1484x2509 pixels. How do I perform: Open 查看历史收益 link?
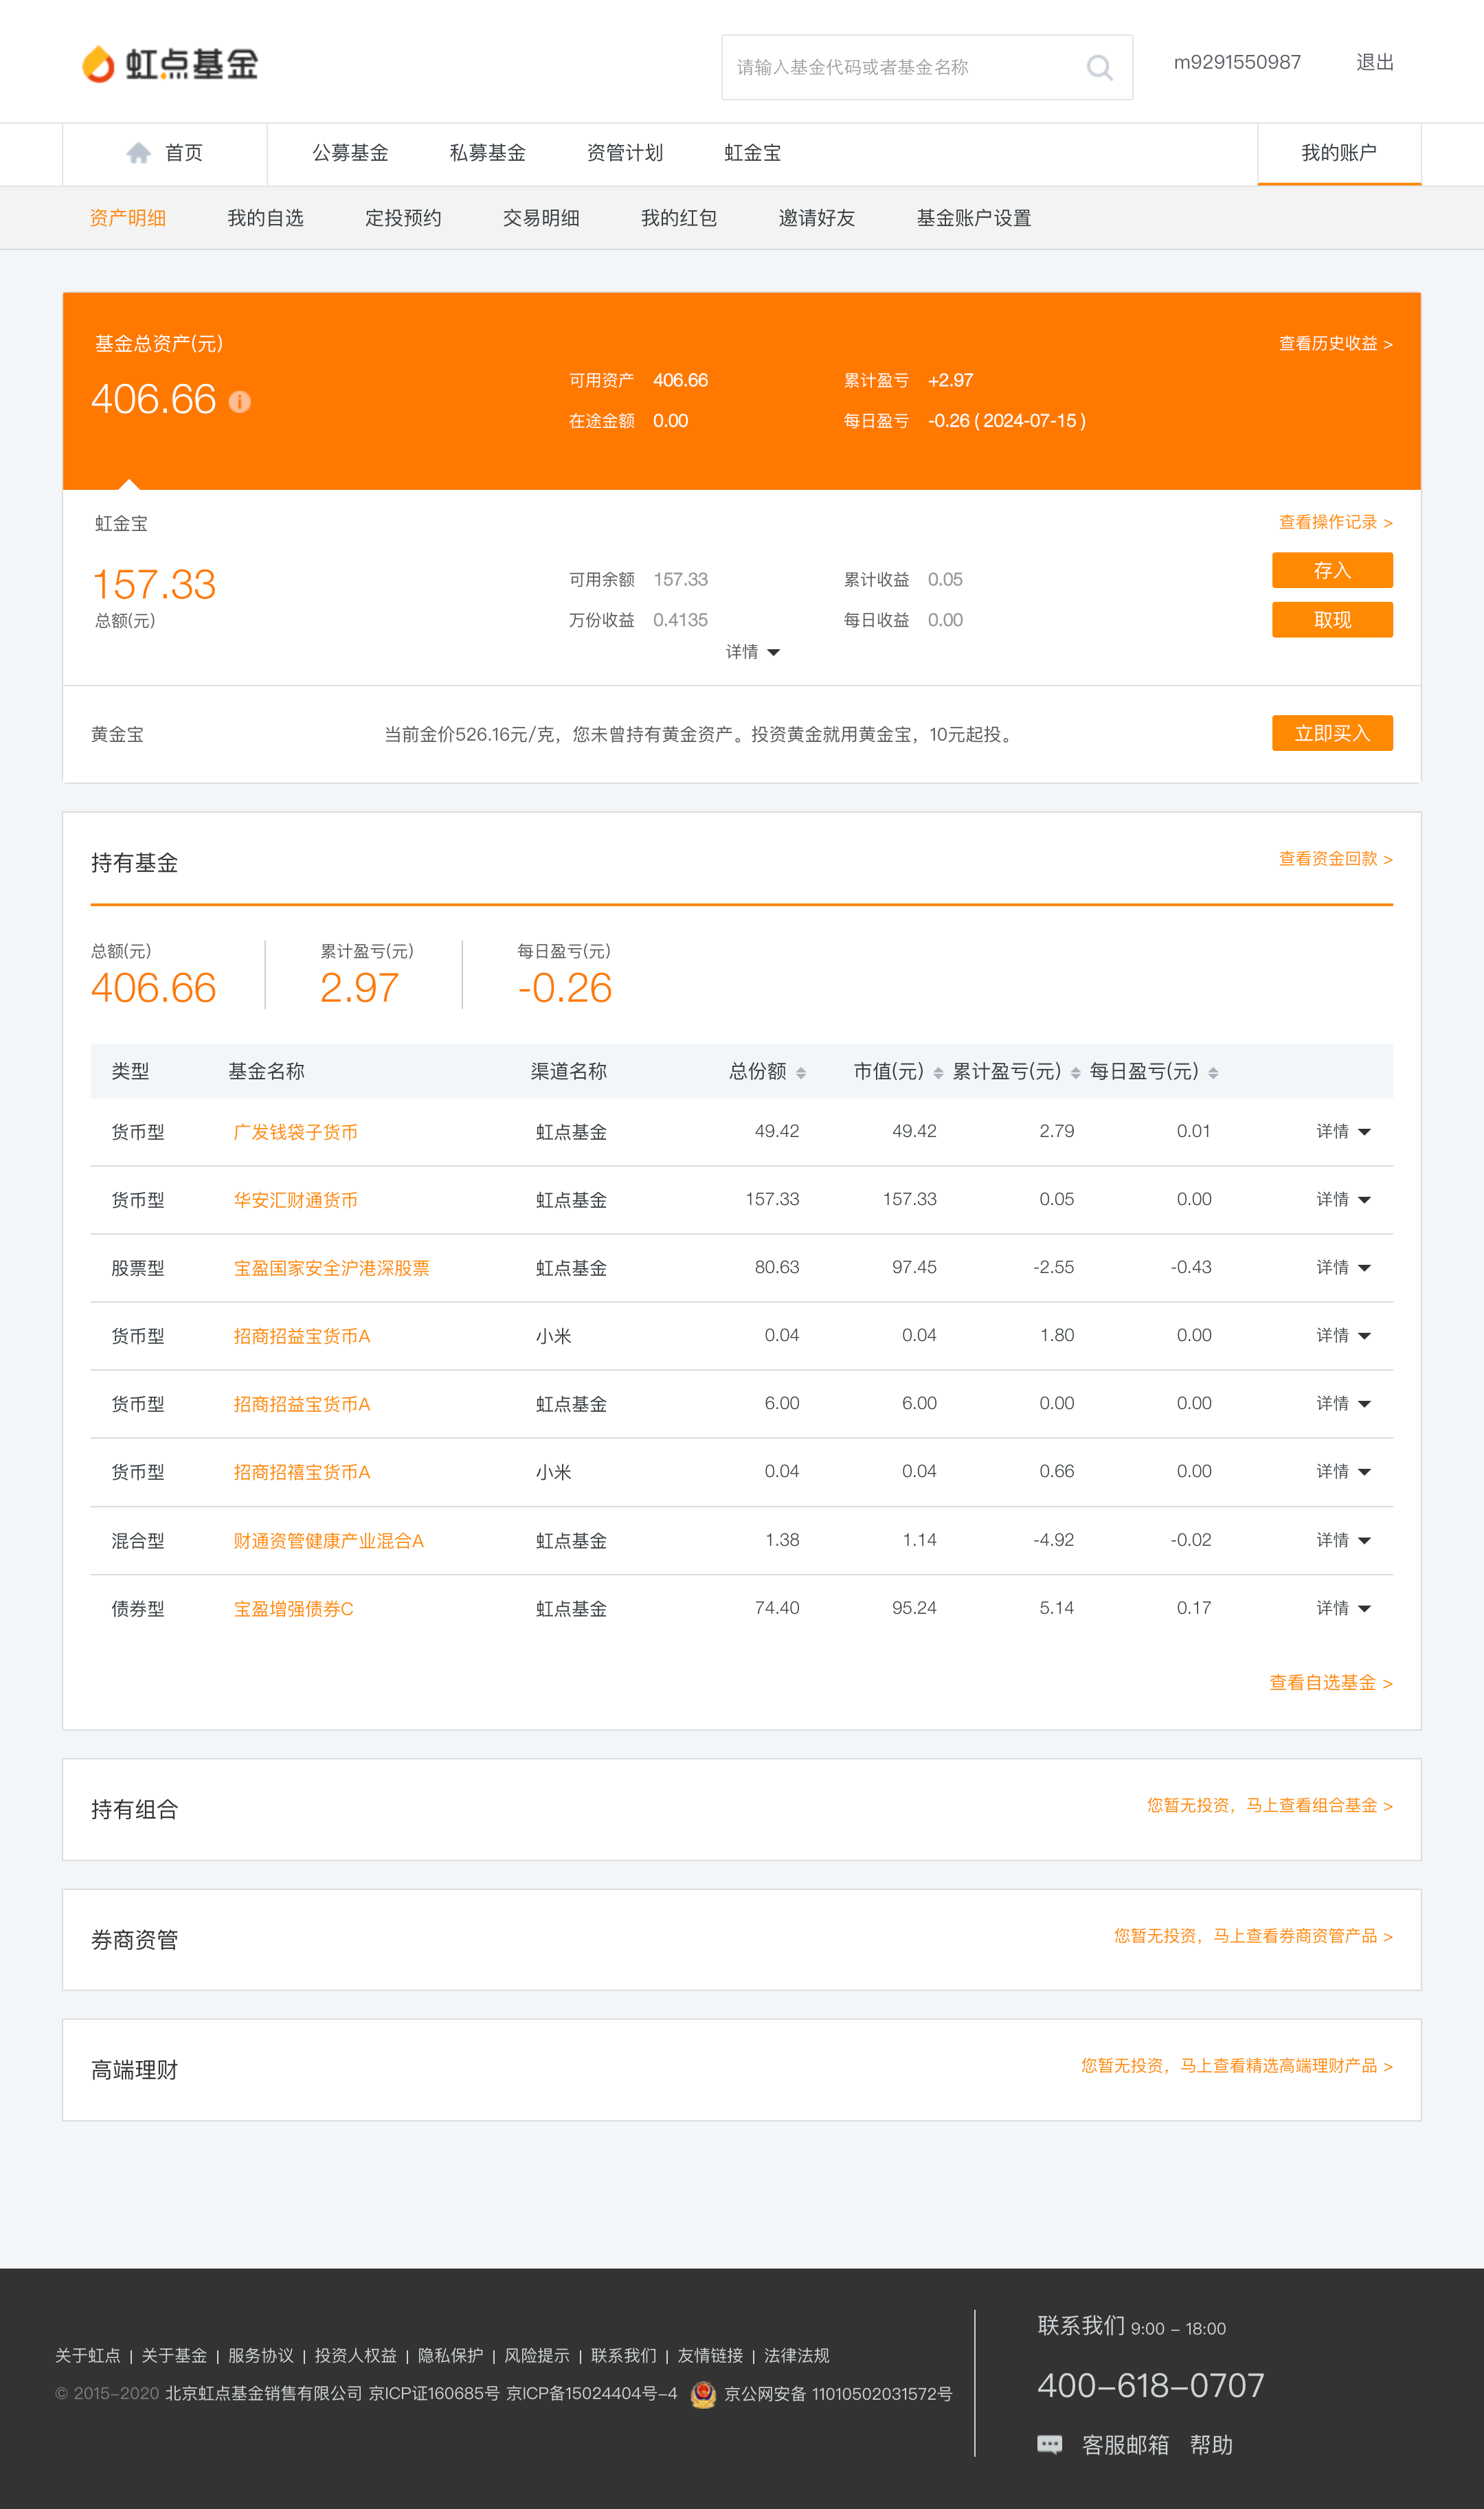tap(1335, 343)
